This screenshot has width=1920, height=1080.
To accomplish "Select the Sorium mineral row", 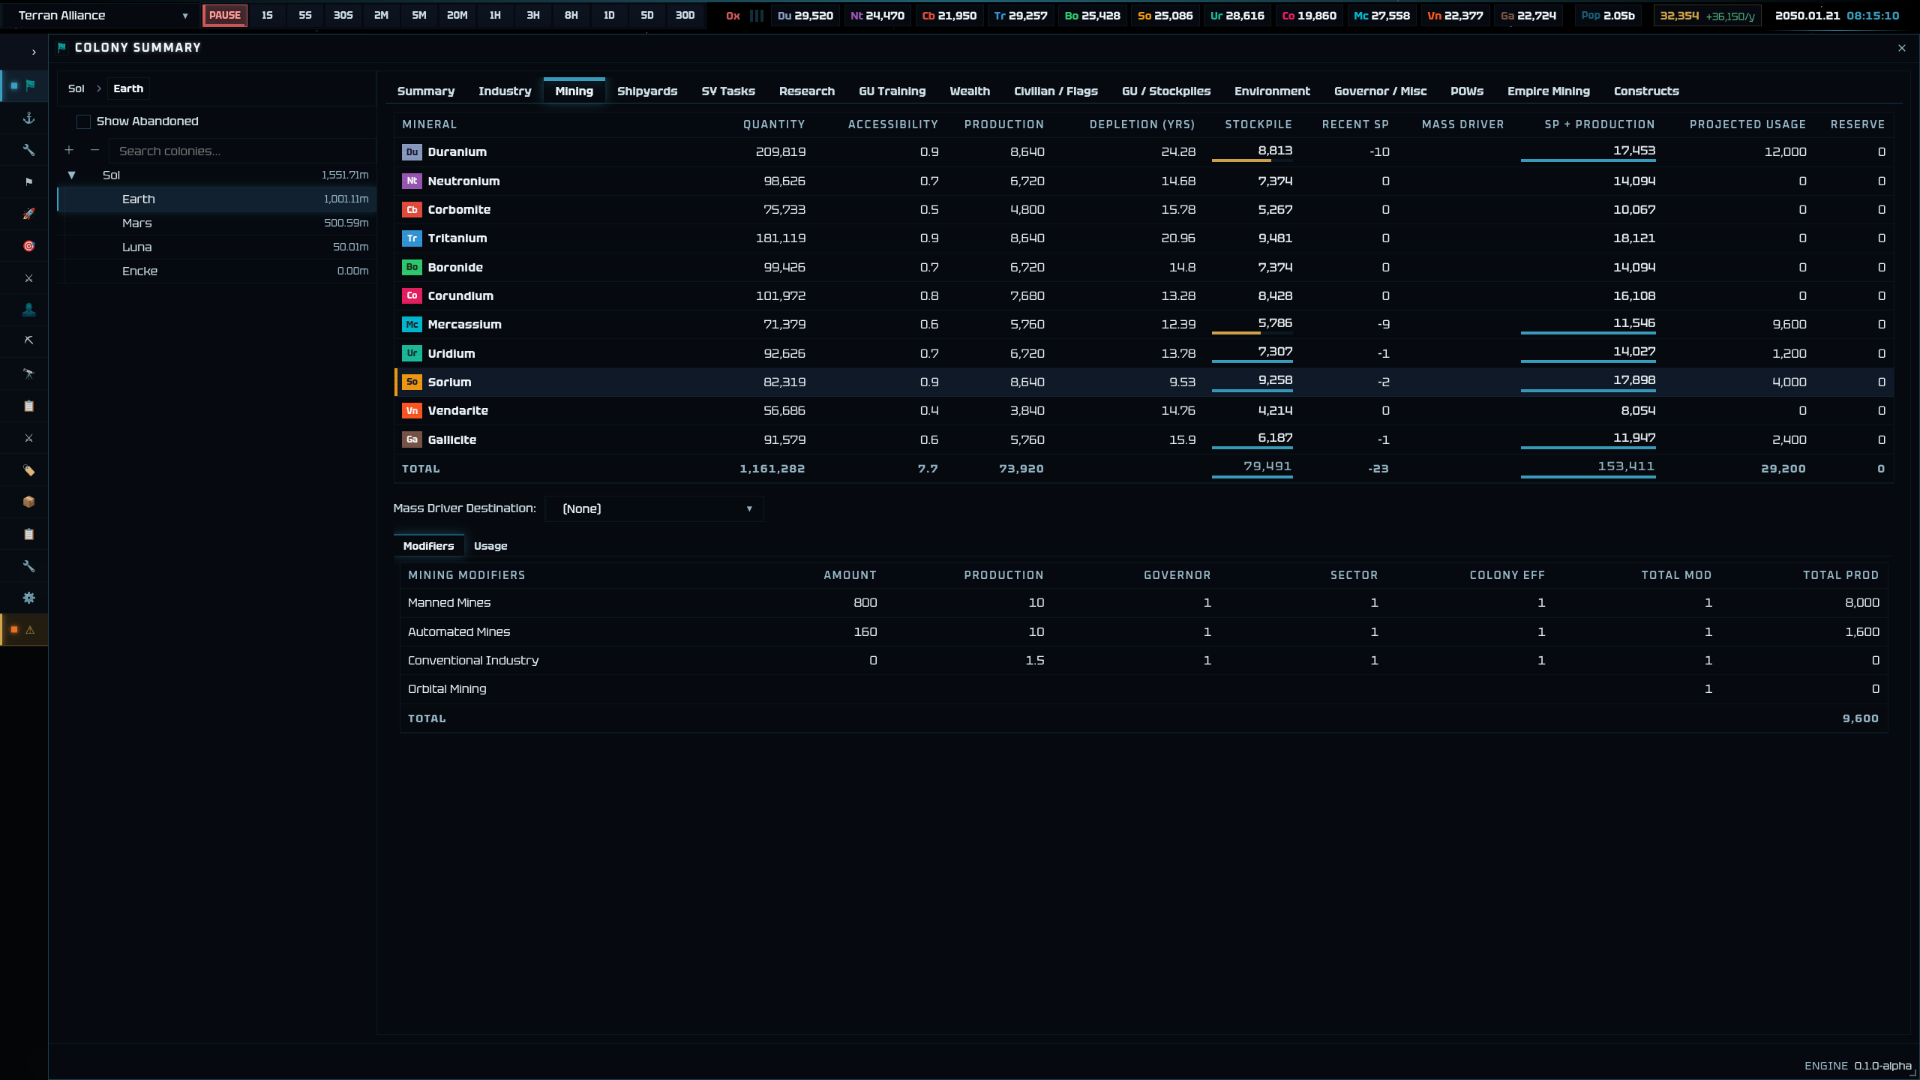I will click(x=1144, y=382).
